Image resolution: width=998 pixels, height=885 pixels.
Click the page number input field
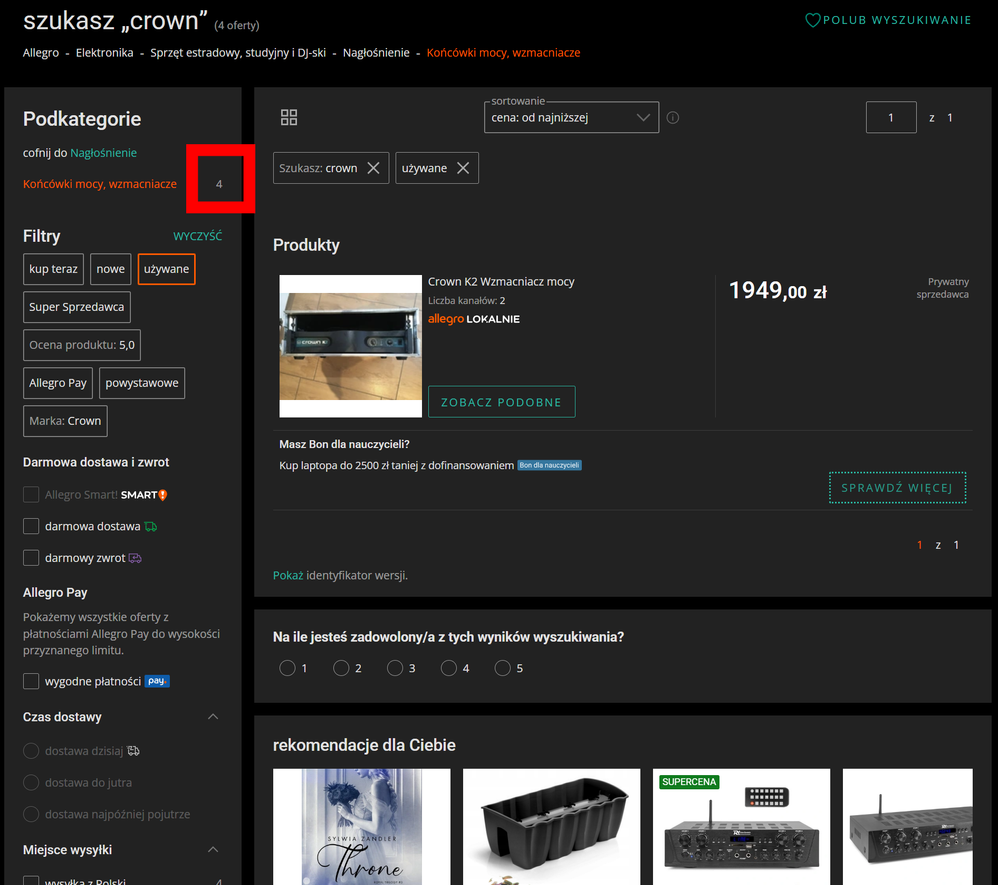tap(891, 118)
